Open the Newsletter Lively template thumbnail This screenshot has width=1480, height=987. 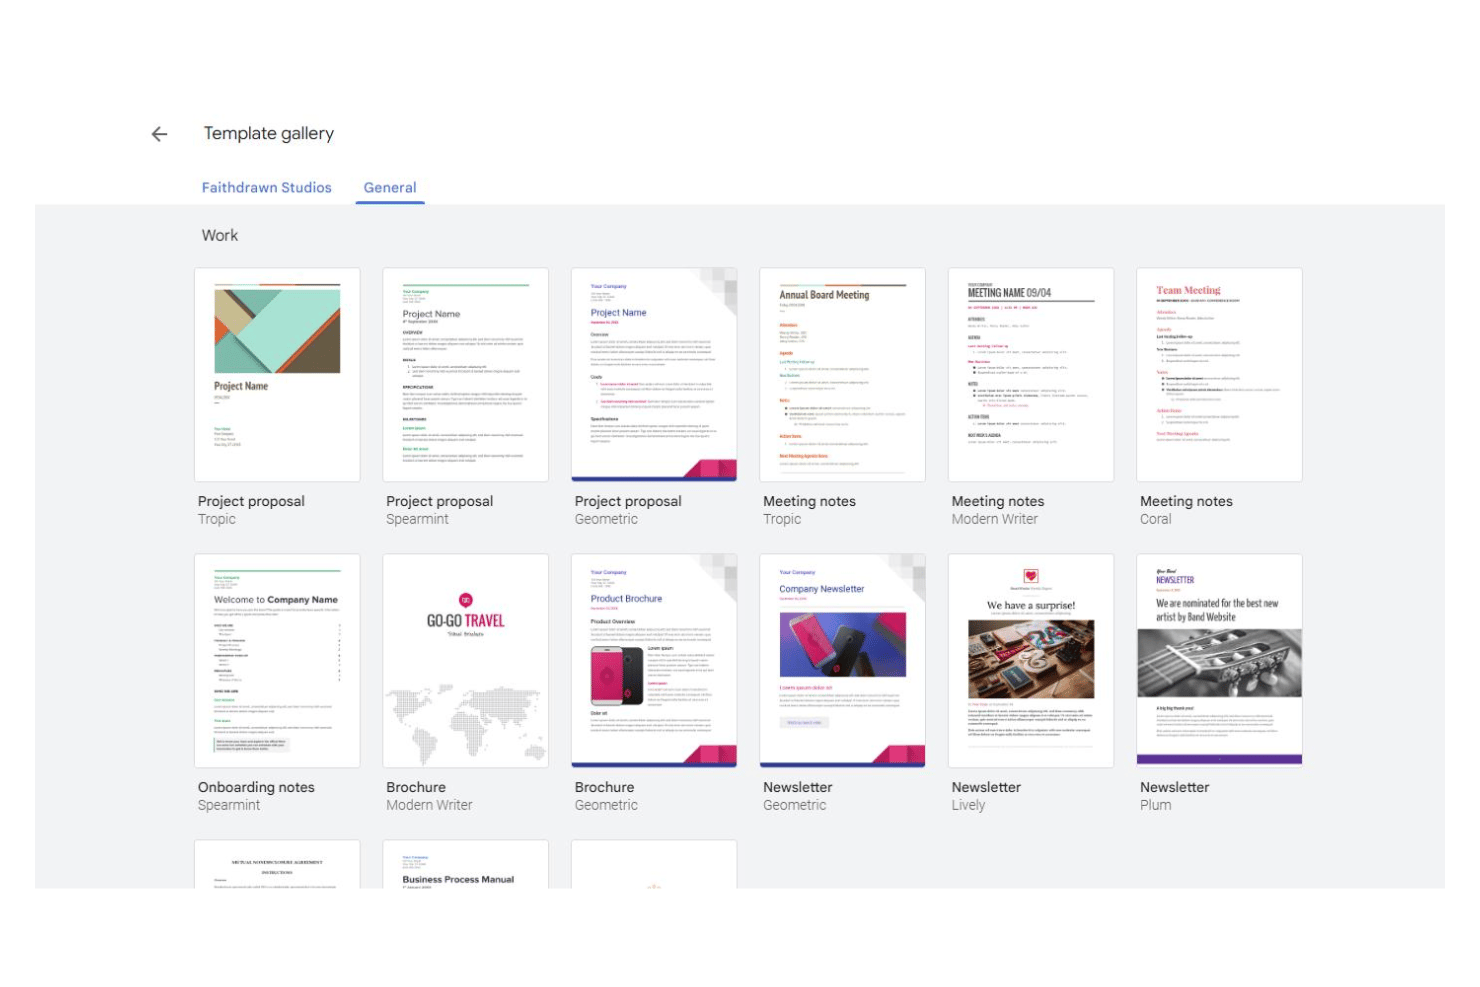1031,661
